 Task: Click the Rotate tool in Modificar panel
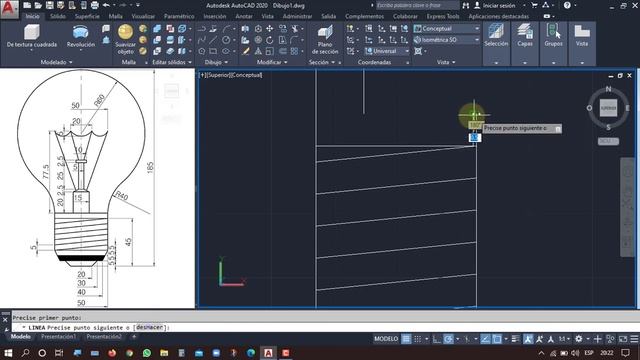pyautogui.click(x=270, y=40)
